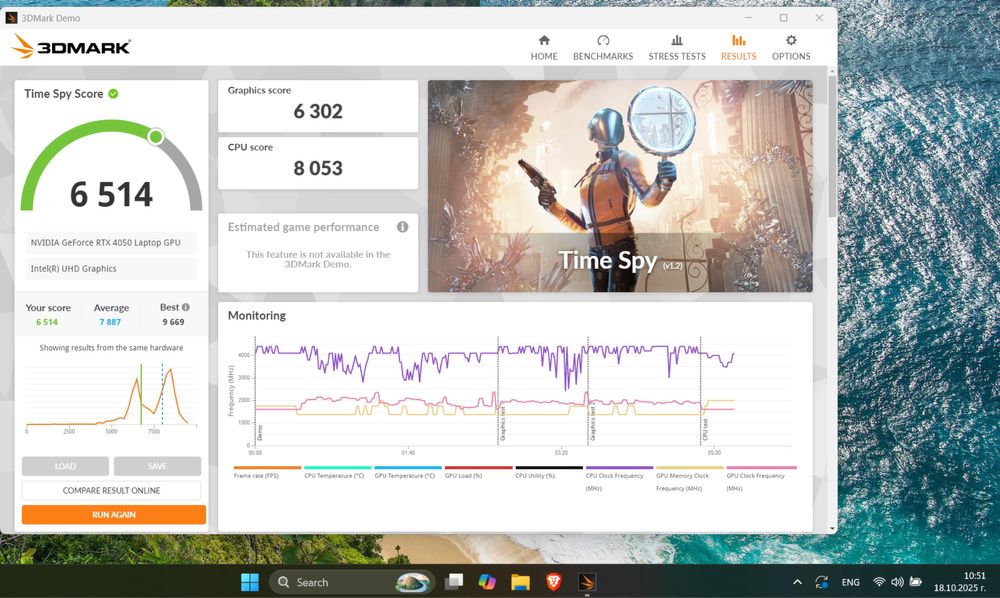Click the Average score 7 887
This screenshot has height=598, width=1000.
pos(110,322)
